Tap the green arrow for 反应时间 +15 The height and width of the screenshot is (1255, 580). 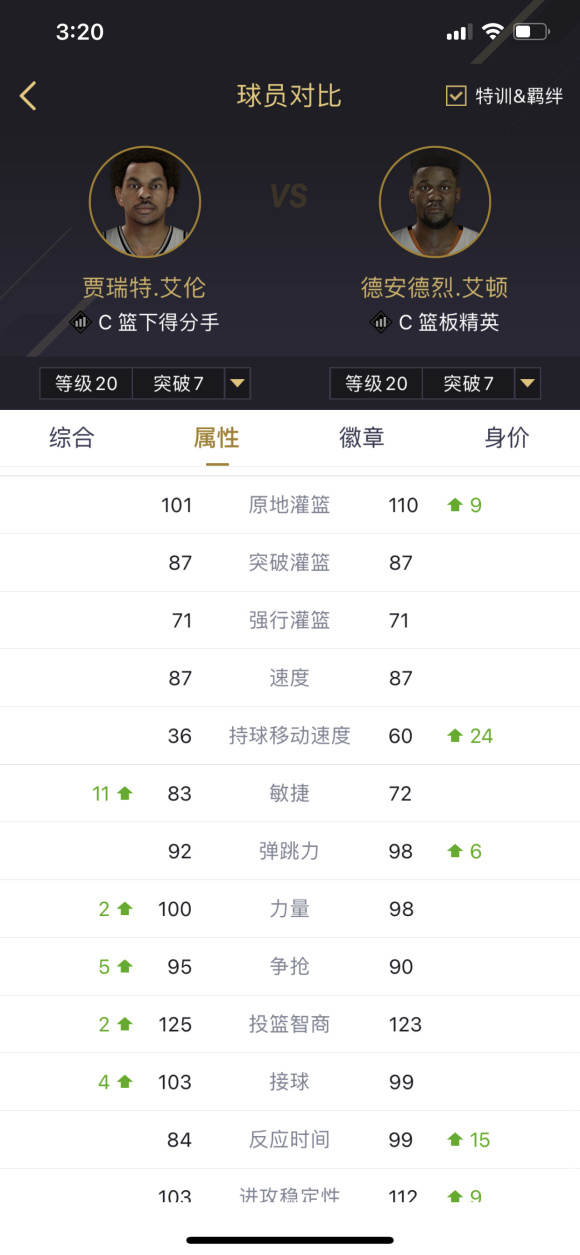click(455, 1140)
